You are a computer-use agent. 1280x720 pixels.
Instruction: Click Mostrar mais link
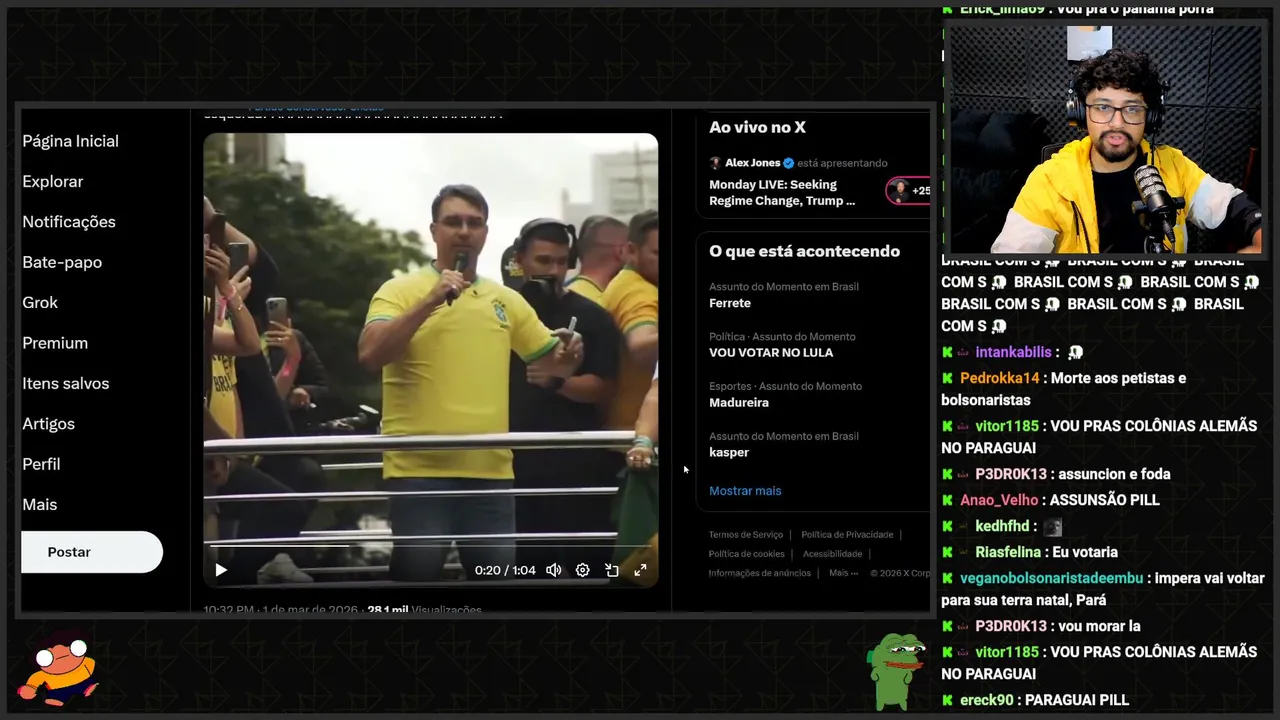tap(745, 491)
